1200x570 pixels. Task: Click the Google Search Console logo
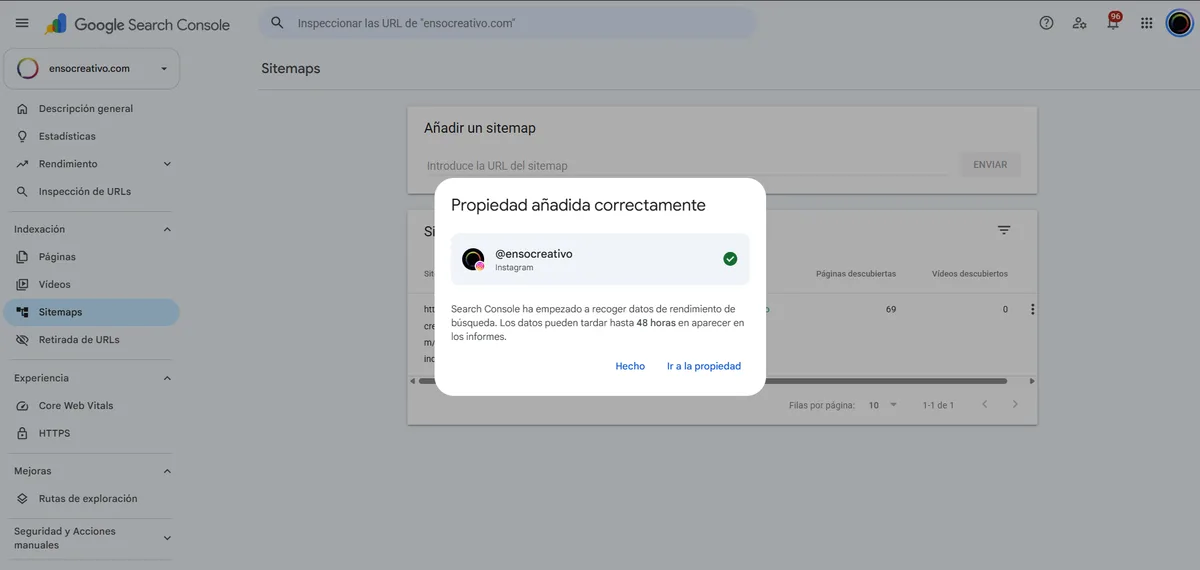(139, 24)
